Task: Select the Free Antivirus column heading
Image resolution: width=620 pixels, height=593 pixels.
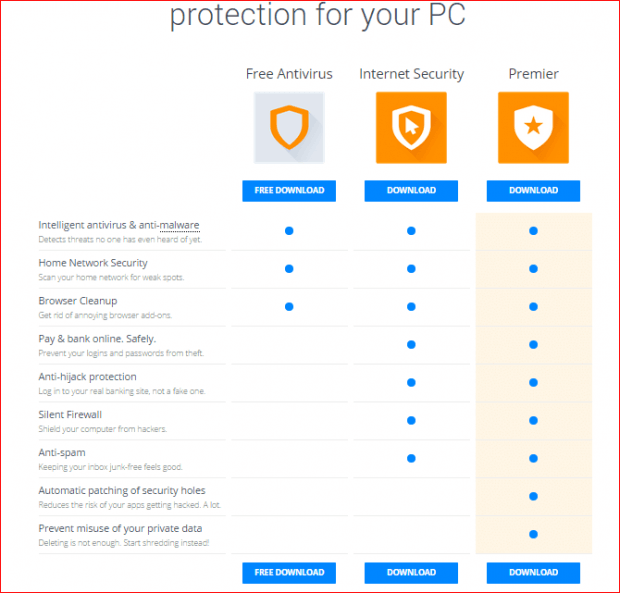Action: (x=289, y=74)
